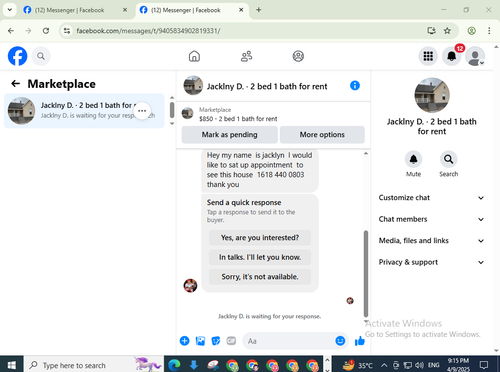Viewport: 500px width, 372px height.
Task: Show hidden system tray icons
Action: [x=384, y=365]
